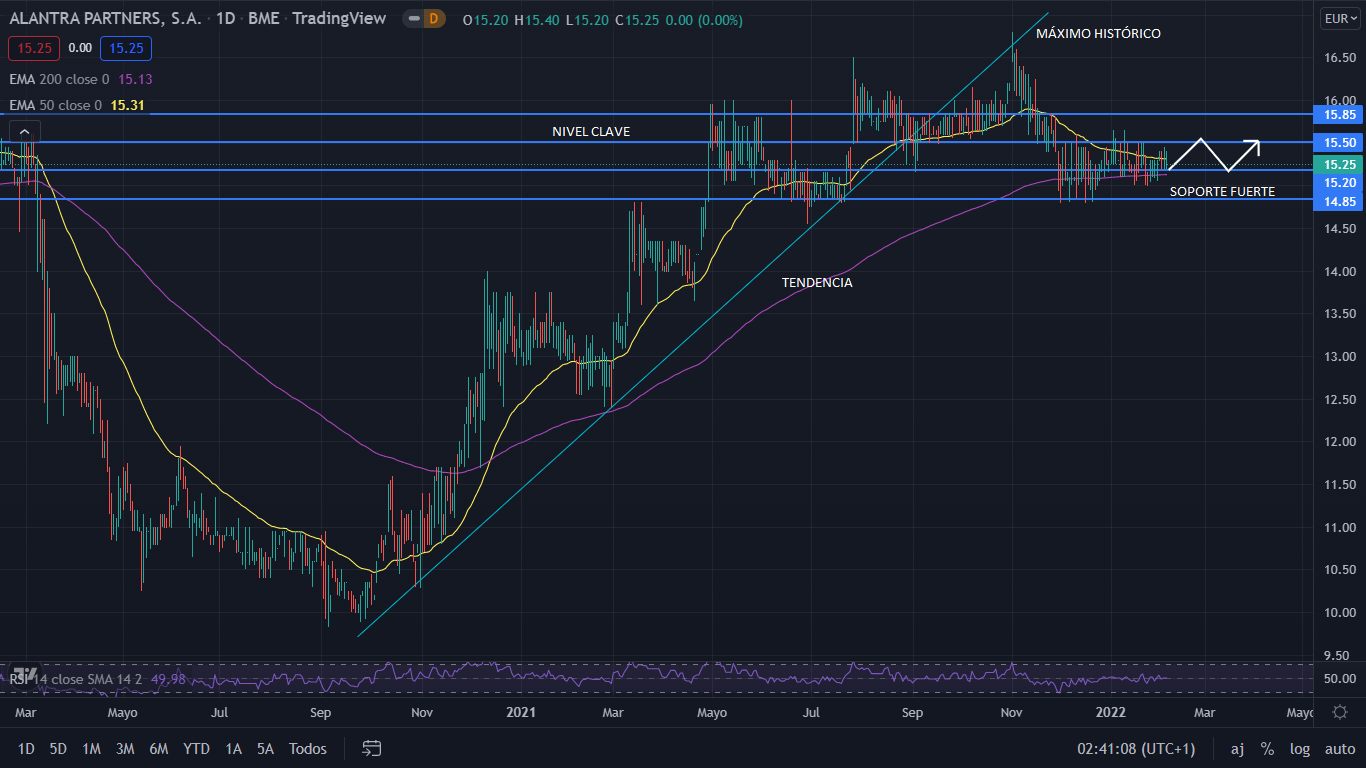Collapse the indicator legend chevron
The height and width of the screenshot is (768, 1366).
point(25,130)
